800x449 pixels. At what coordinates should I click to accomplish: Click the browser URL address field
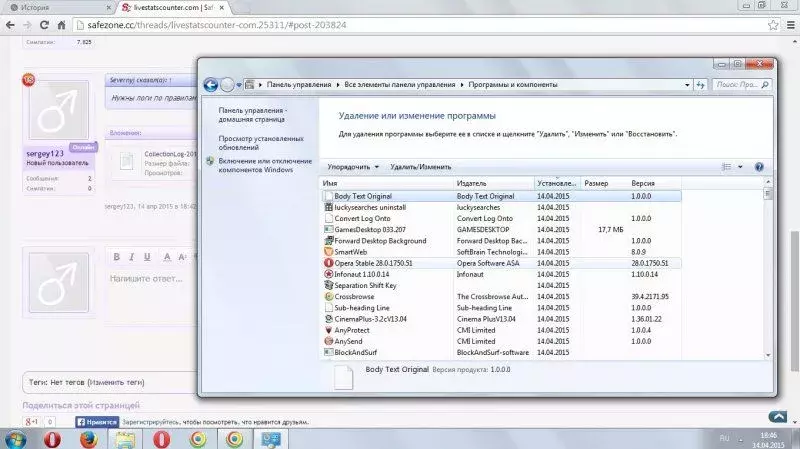pyautogui.click(x=418, y=25)
